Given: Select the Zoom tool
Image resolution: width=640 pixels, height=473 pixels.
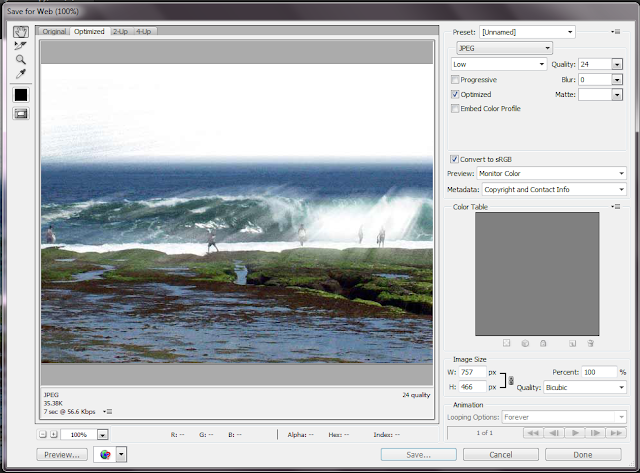Looking at the screenshot, I should (21, 60).
